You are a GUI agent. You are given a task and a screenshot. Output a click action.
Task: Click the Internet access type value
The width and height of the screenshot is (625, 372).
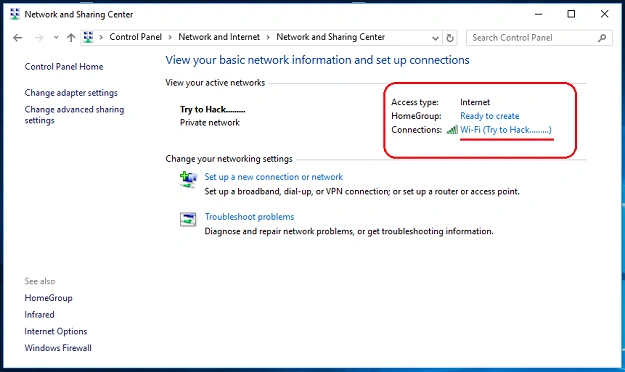point(475,102)
